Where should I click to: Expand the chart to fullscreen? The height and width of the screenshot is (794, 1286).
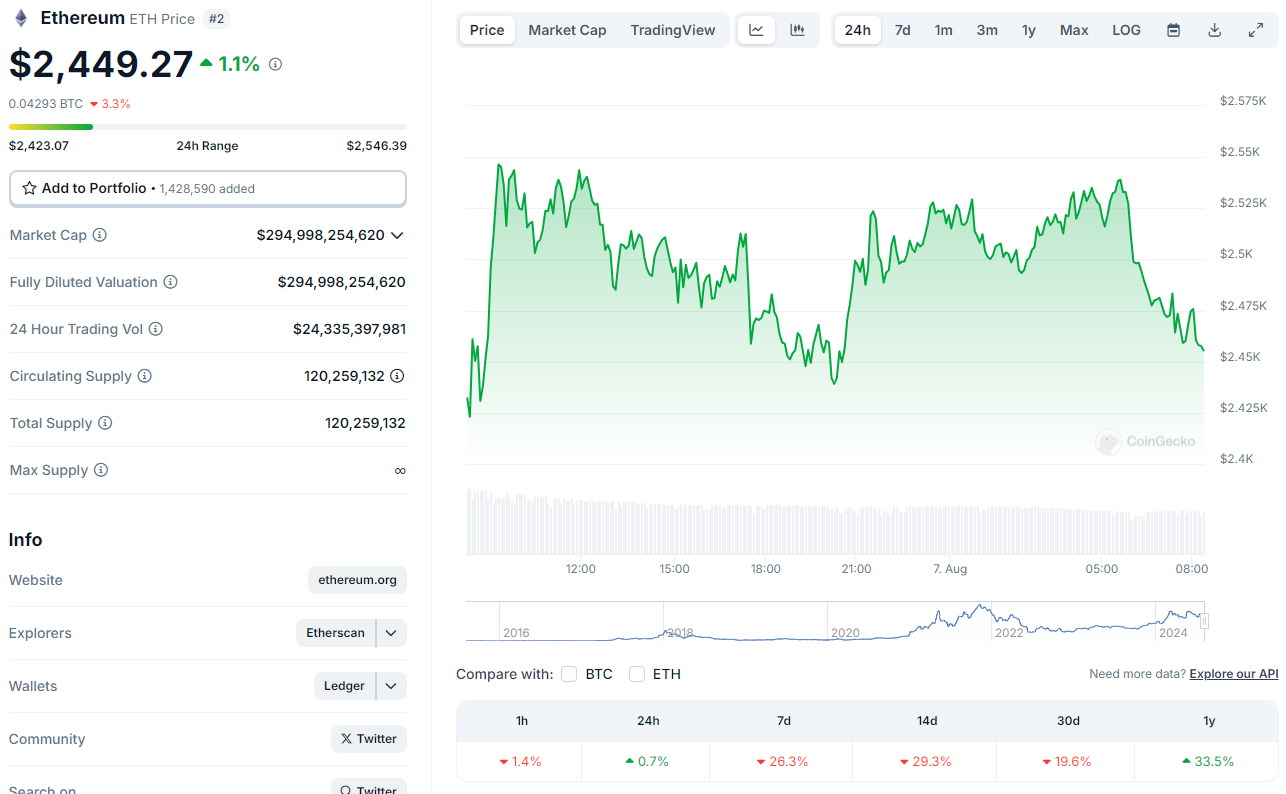coord(1256,30)
